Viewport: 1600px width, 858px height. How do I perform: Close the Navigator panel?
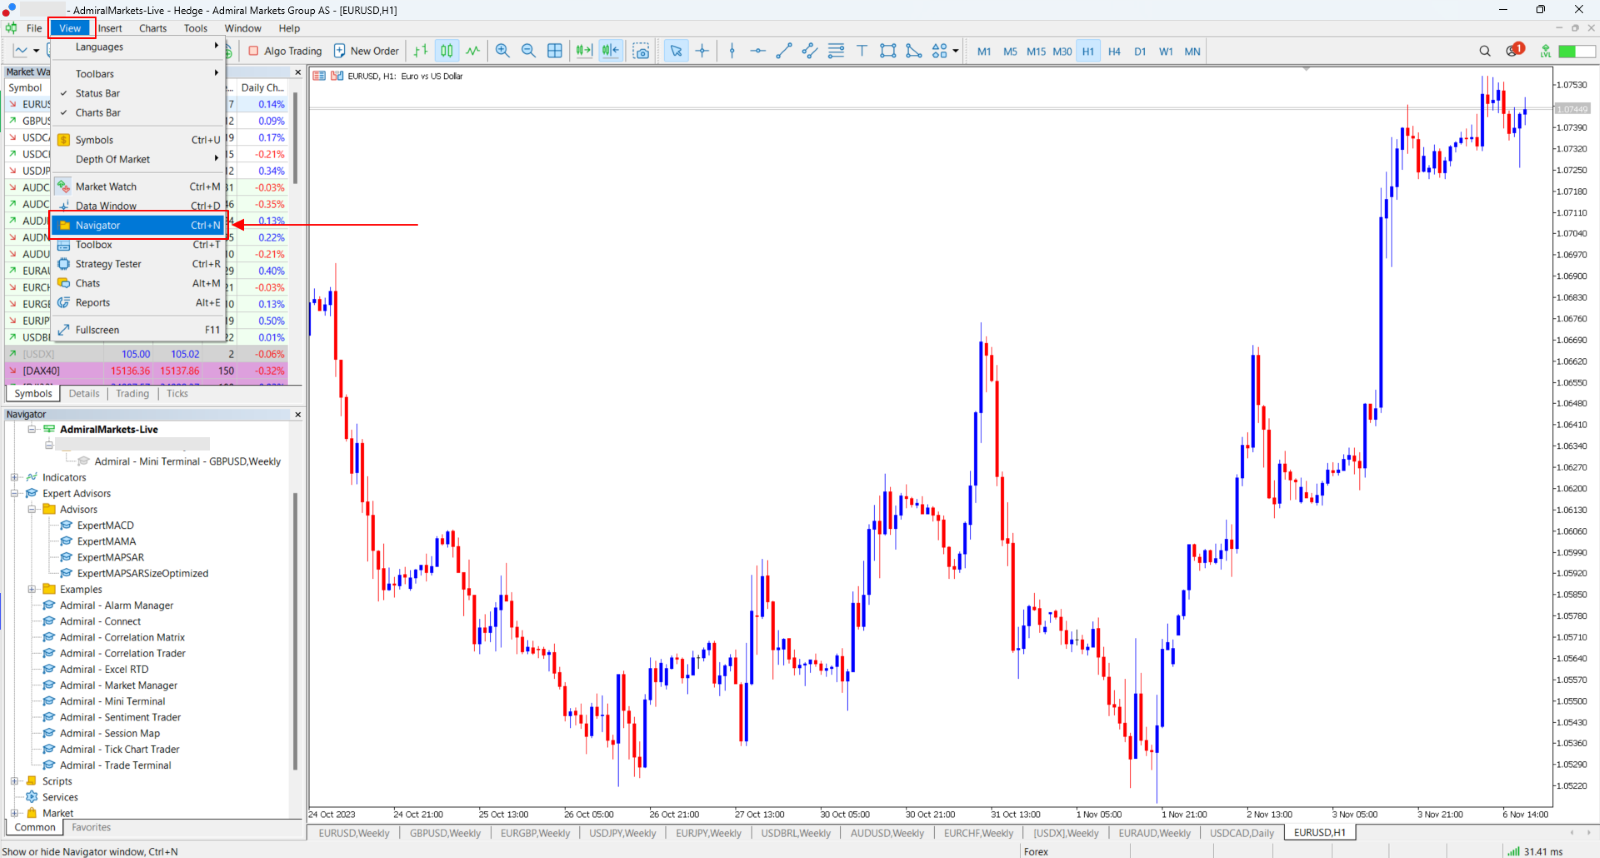click(x=297, y=414)
